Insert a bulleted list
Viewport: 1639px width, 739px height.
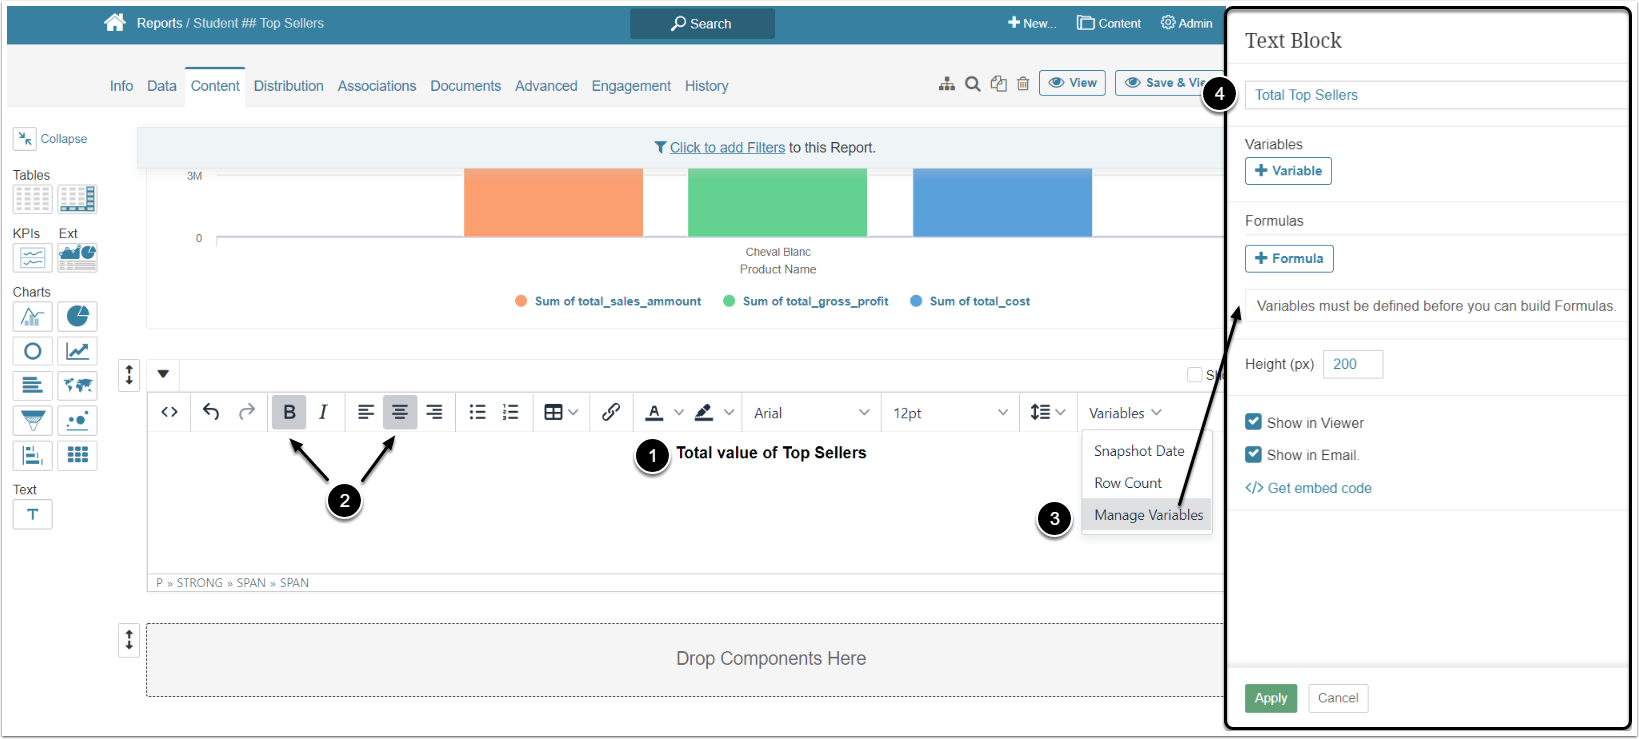pos(478,412)
